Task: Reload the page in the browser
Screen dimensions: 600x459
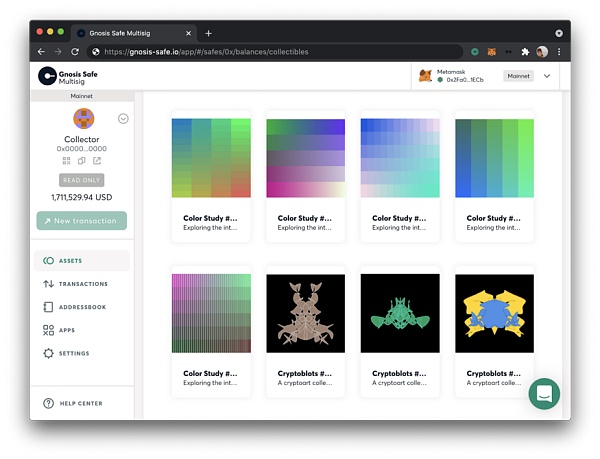Action: (75, 51)
